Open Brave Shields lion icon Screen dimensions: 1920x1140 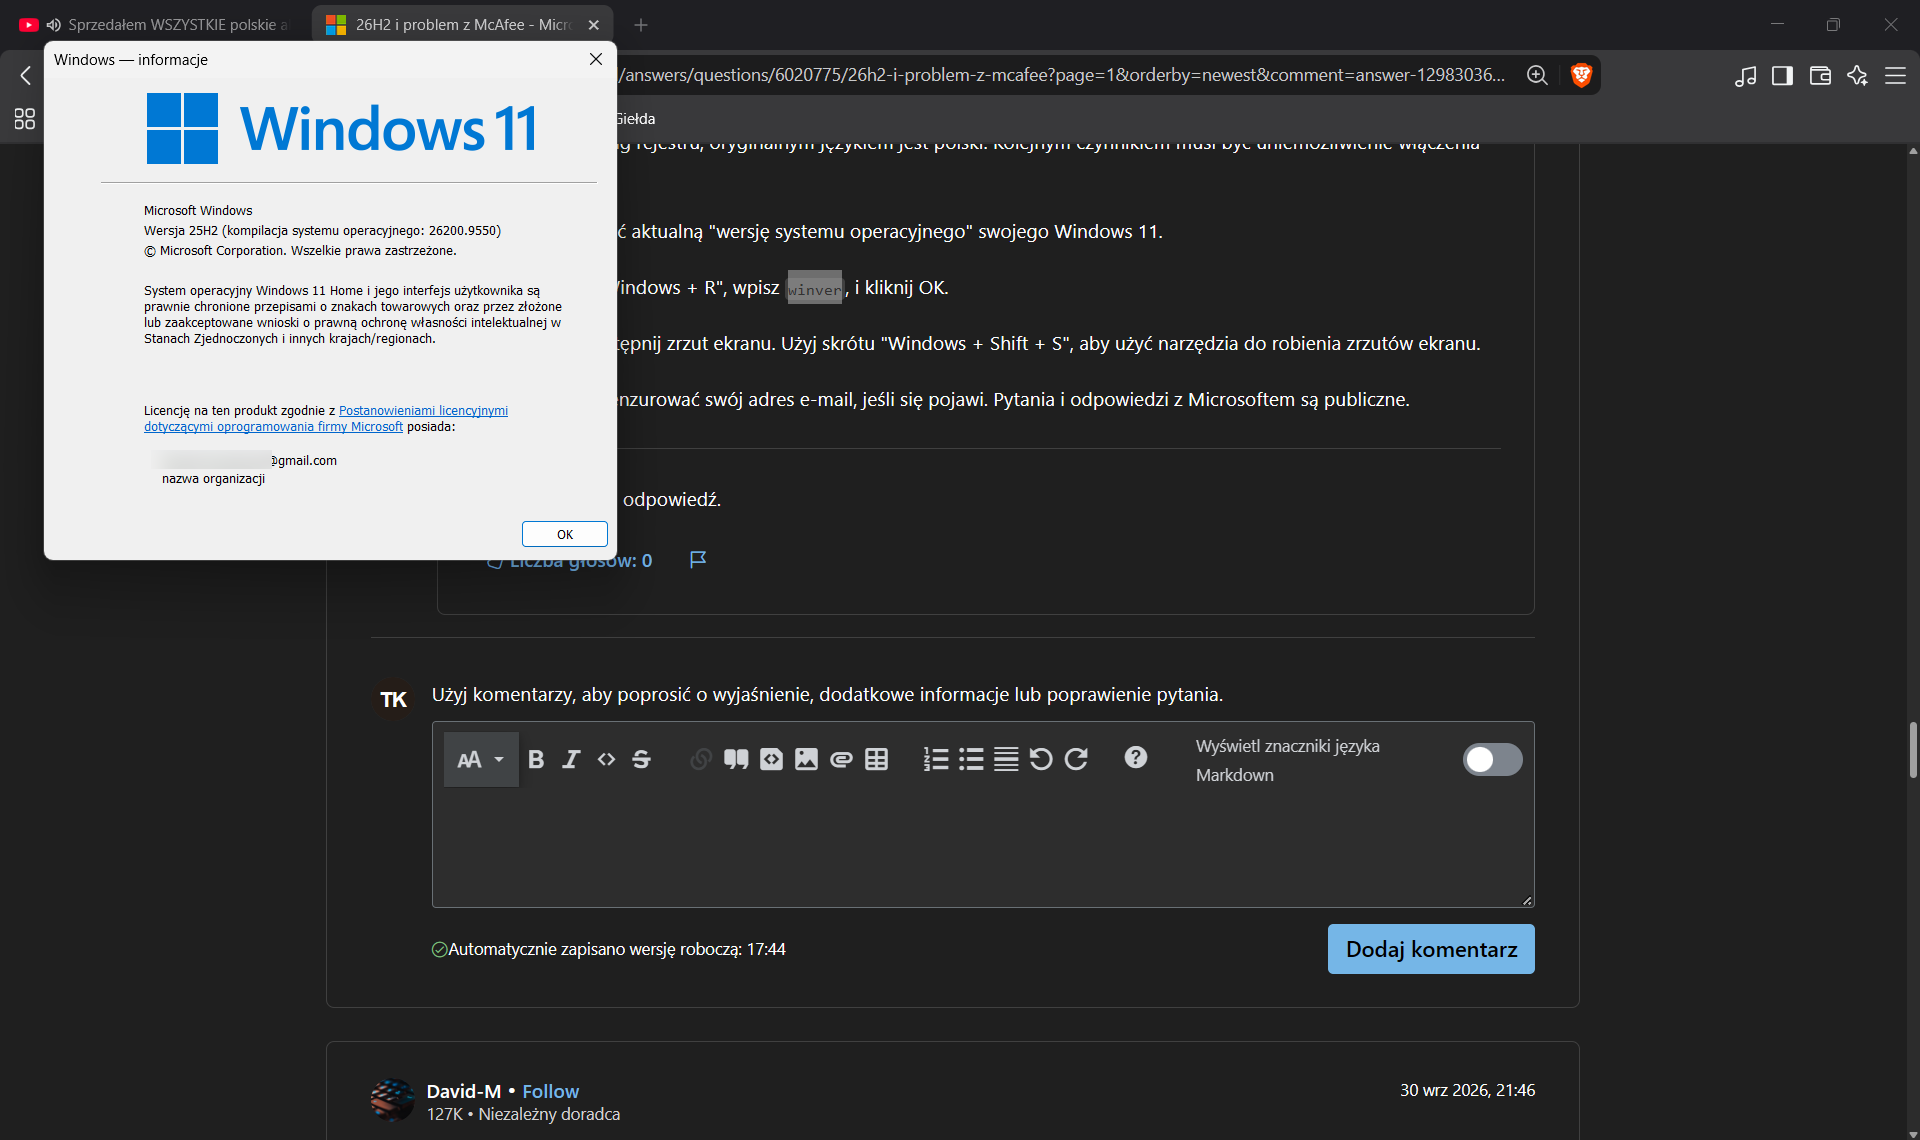coord(1581,75)
